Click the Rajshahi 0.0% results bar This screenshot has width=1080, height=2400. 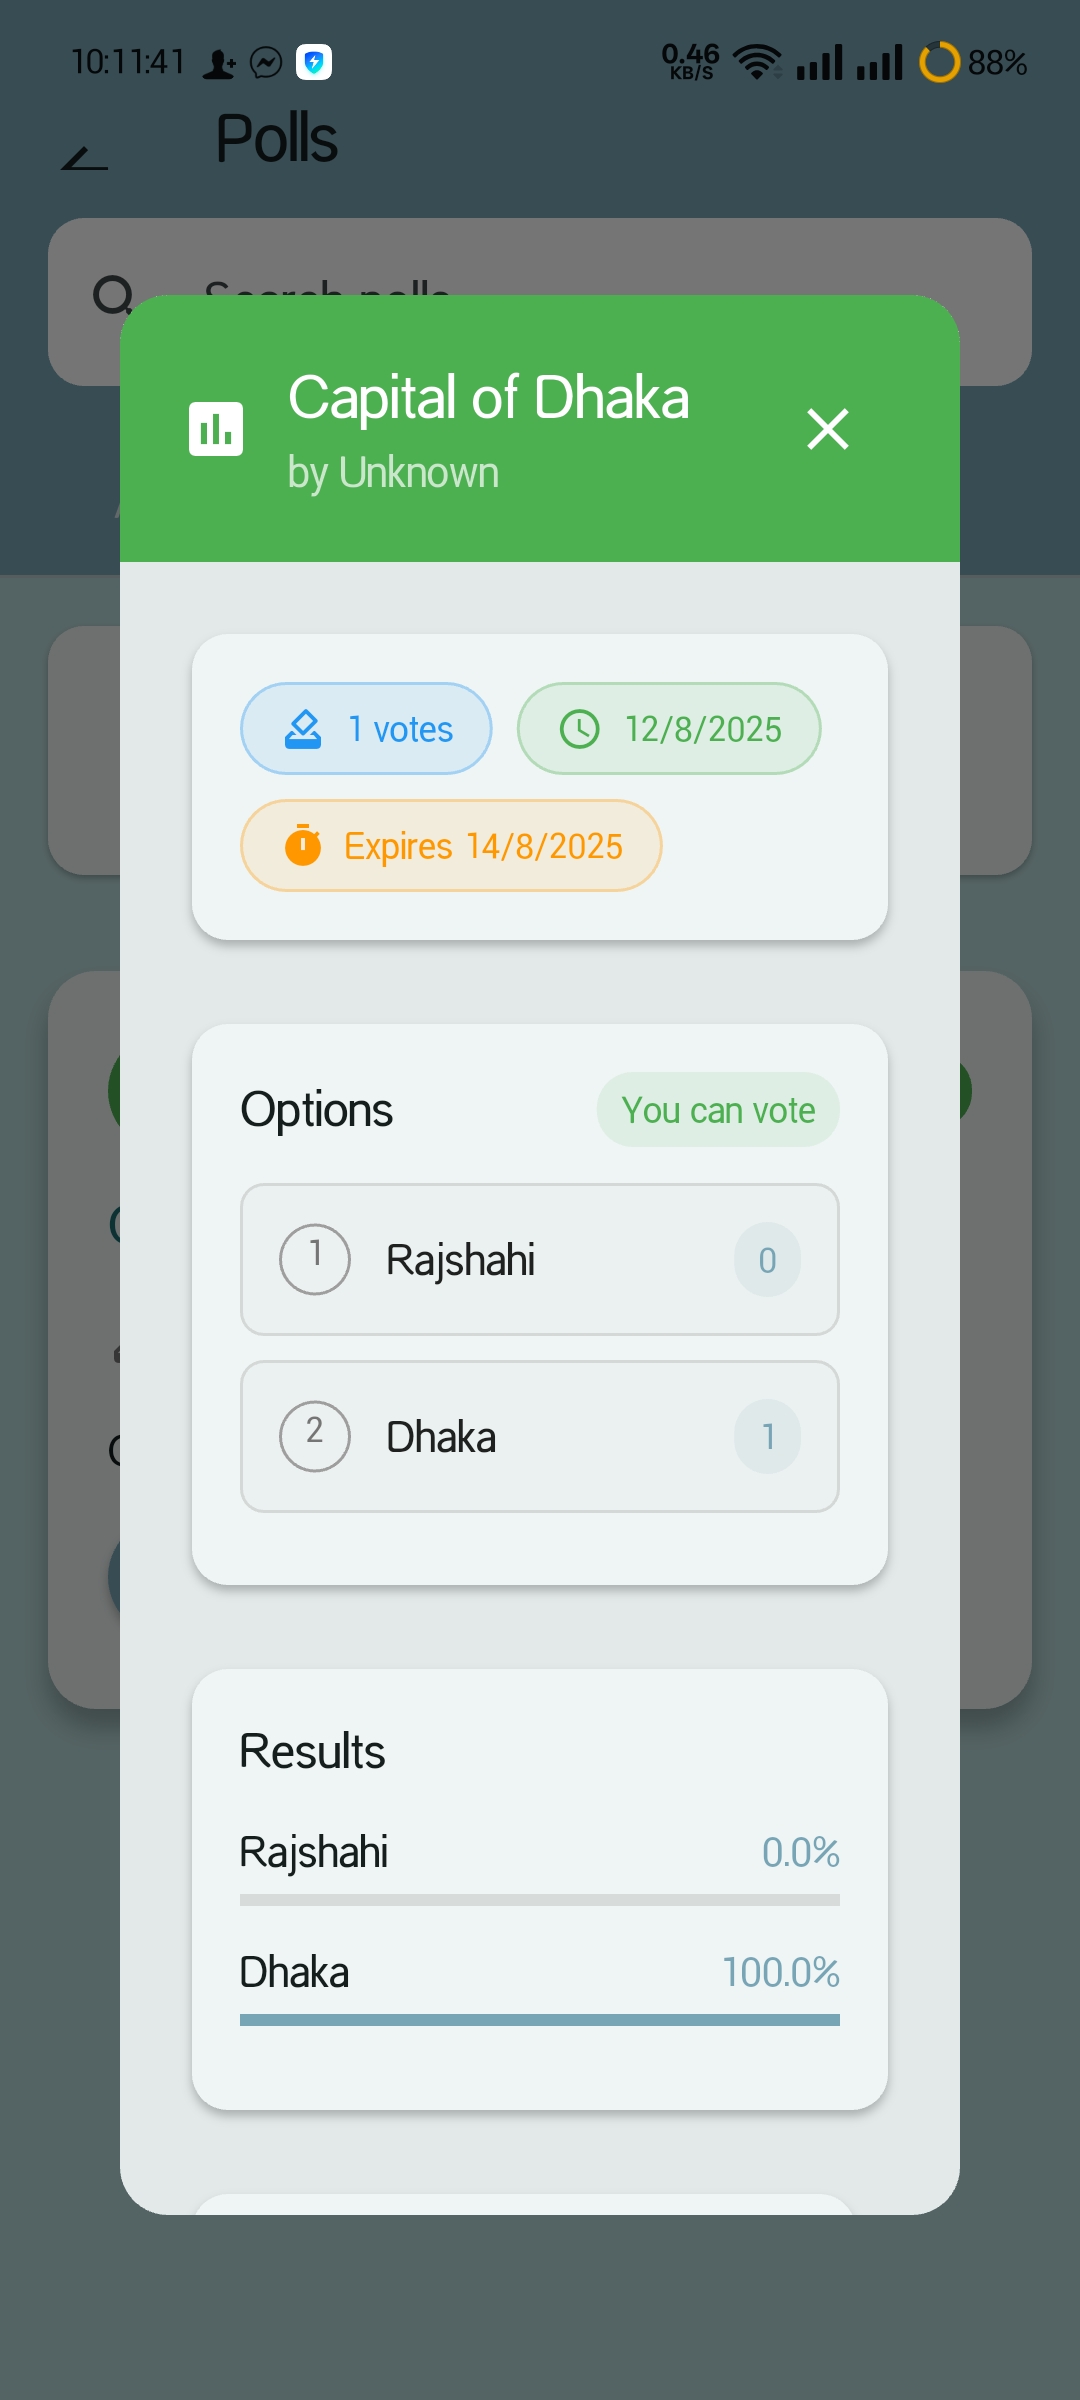click(540, 1900)
